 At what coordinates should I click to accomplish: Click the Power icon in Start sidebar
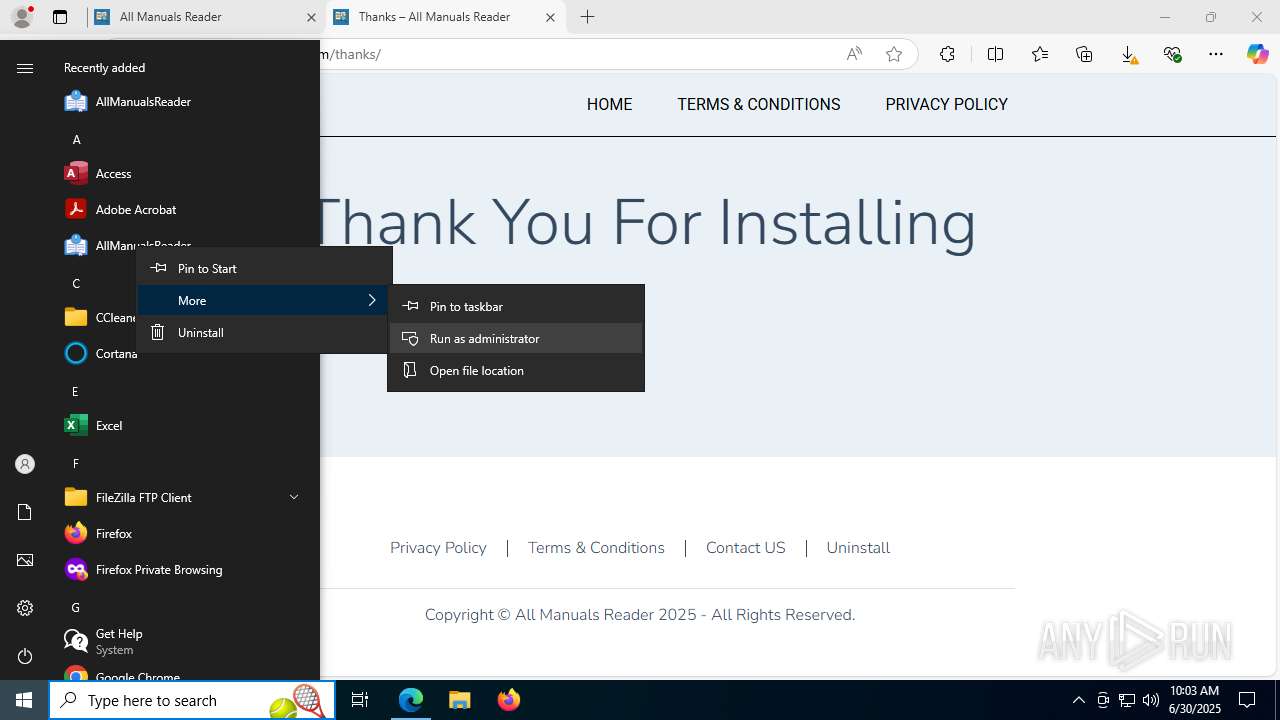(25, 656)
